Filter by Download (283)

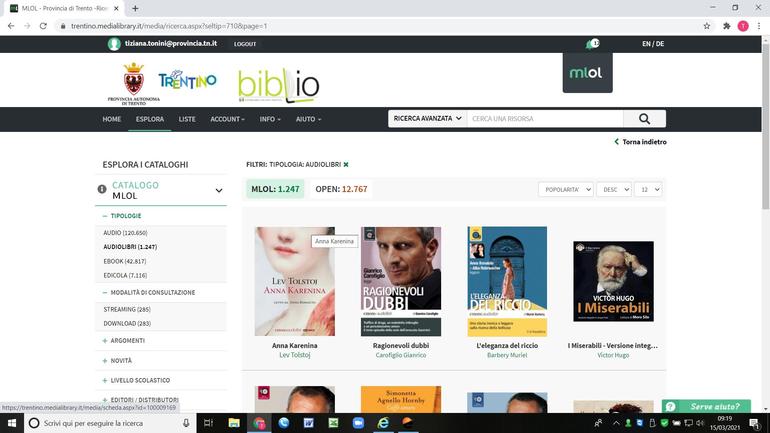point(127,324)
